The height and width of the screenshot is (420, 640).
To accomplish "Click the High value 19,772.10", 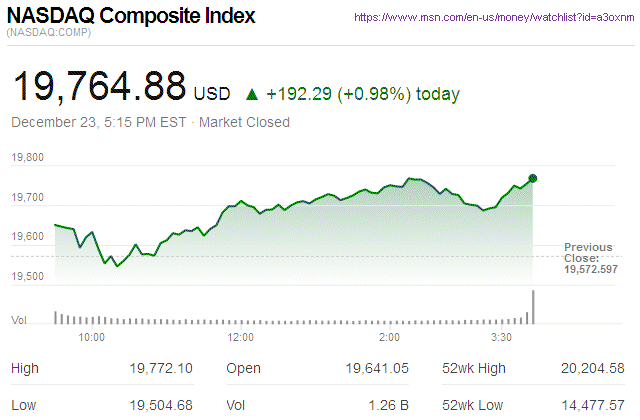I will pos(160,370).
